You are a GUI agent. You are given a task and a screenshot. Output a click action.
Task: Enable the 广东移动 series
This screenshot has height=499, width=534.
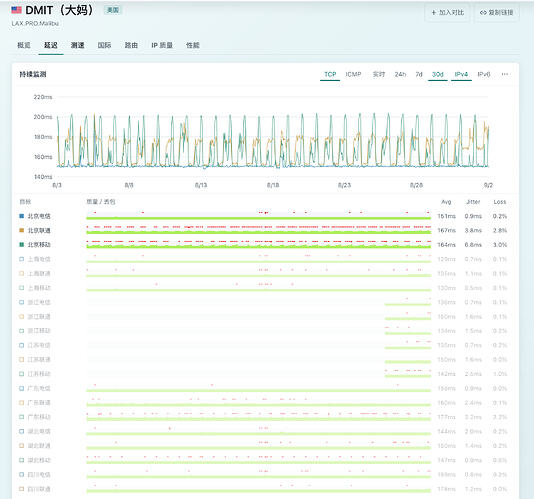coord(21,417)
